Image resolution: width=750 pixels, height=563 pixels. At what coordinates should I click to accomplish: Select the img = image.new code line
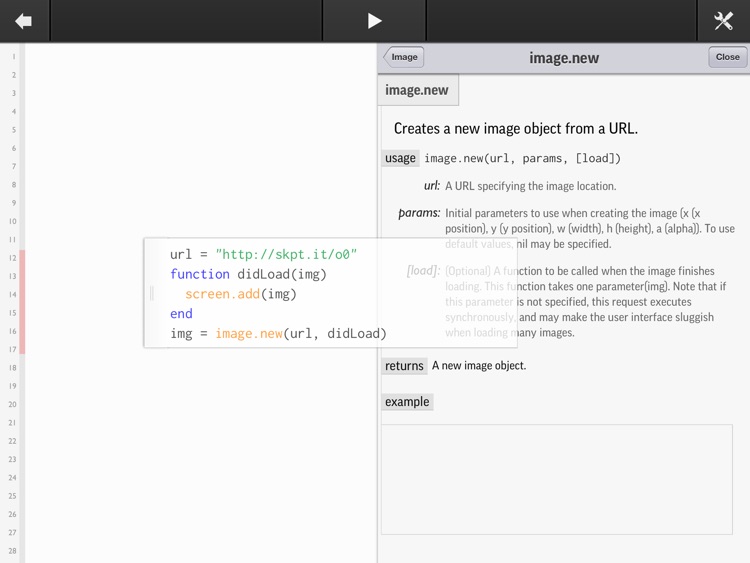[277, 334]
